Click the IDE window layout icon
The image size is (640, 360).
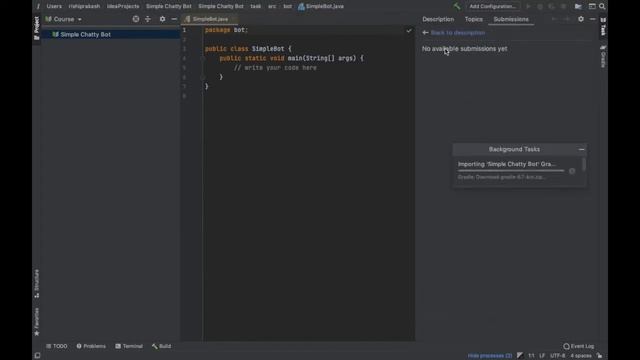pos(592,6)
